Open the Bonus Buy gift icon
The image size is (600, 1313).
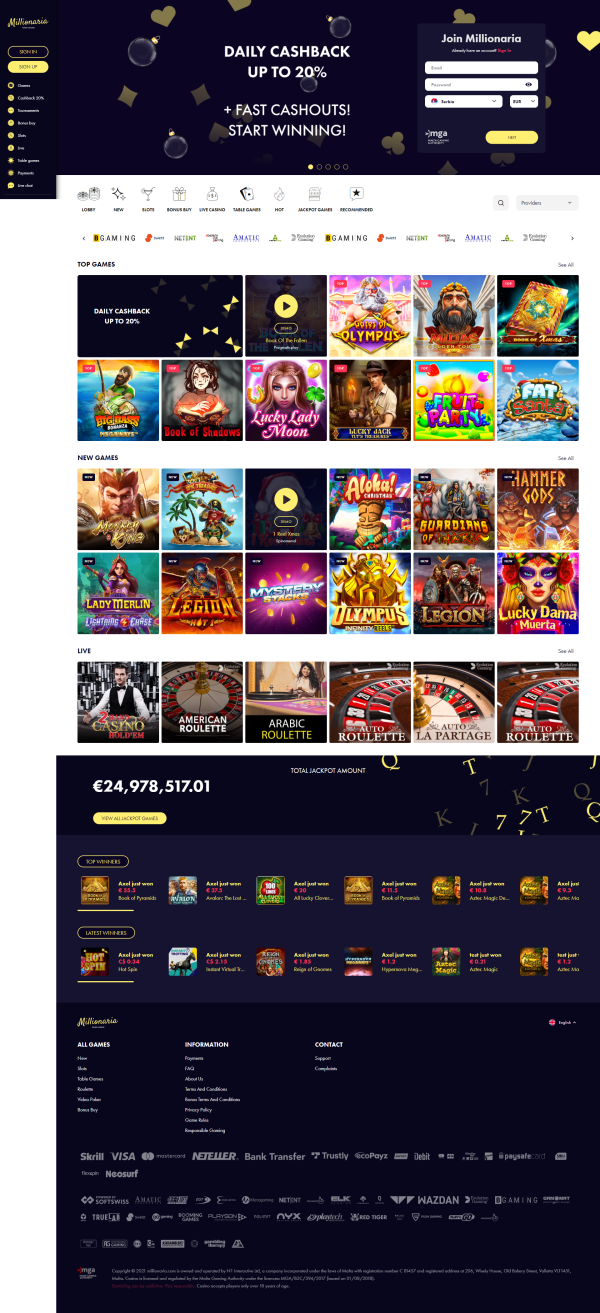179,198
